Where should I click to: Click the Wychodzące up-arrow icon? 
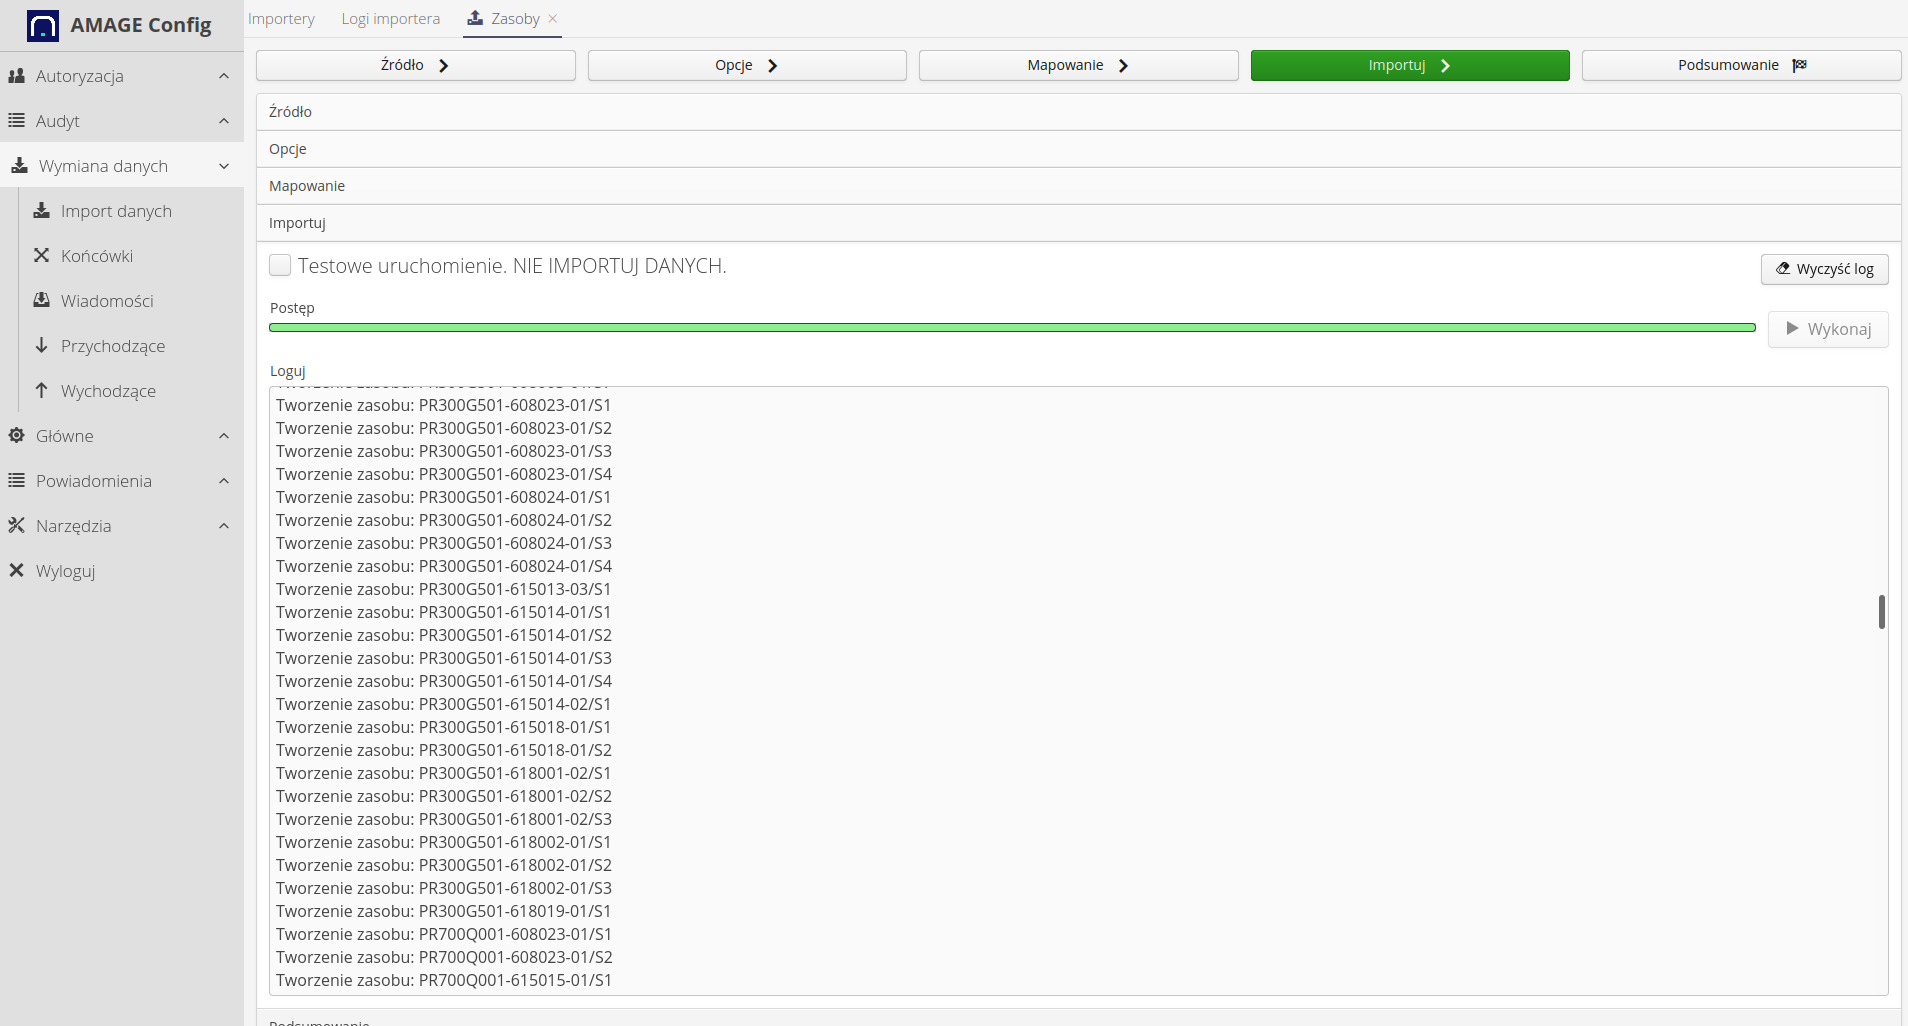click(x=41, y=390)
